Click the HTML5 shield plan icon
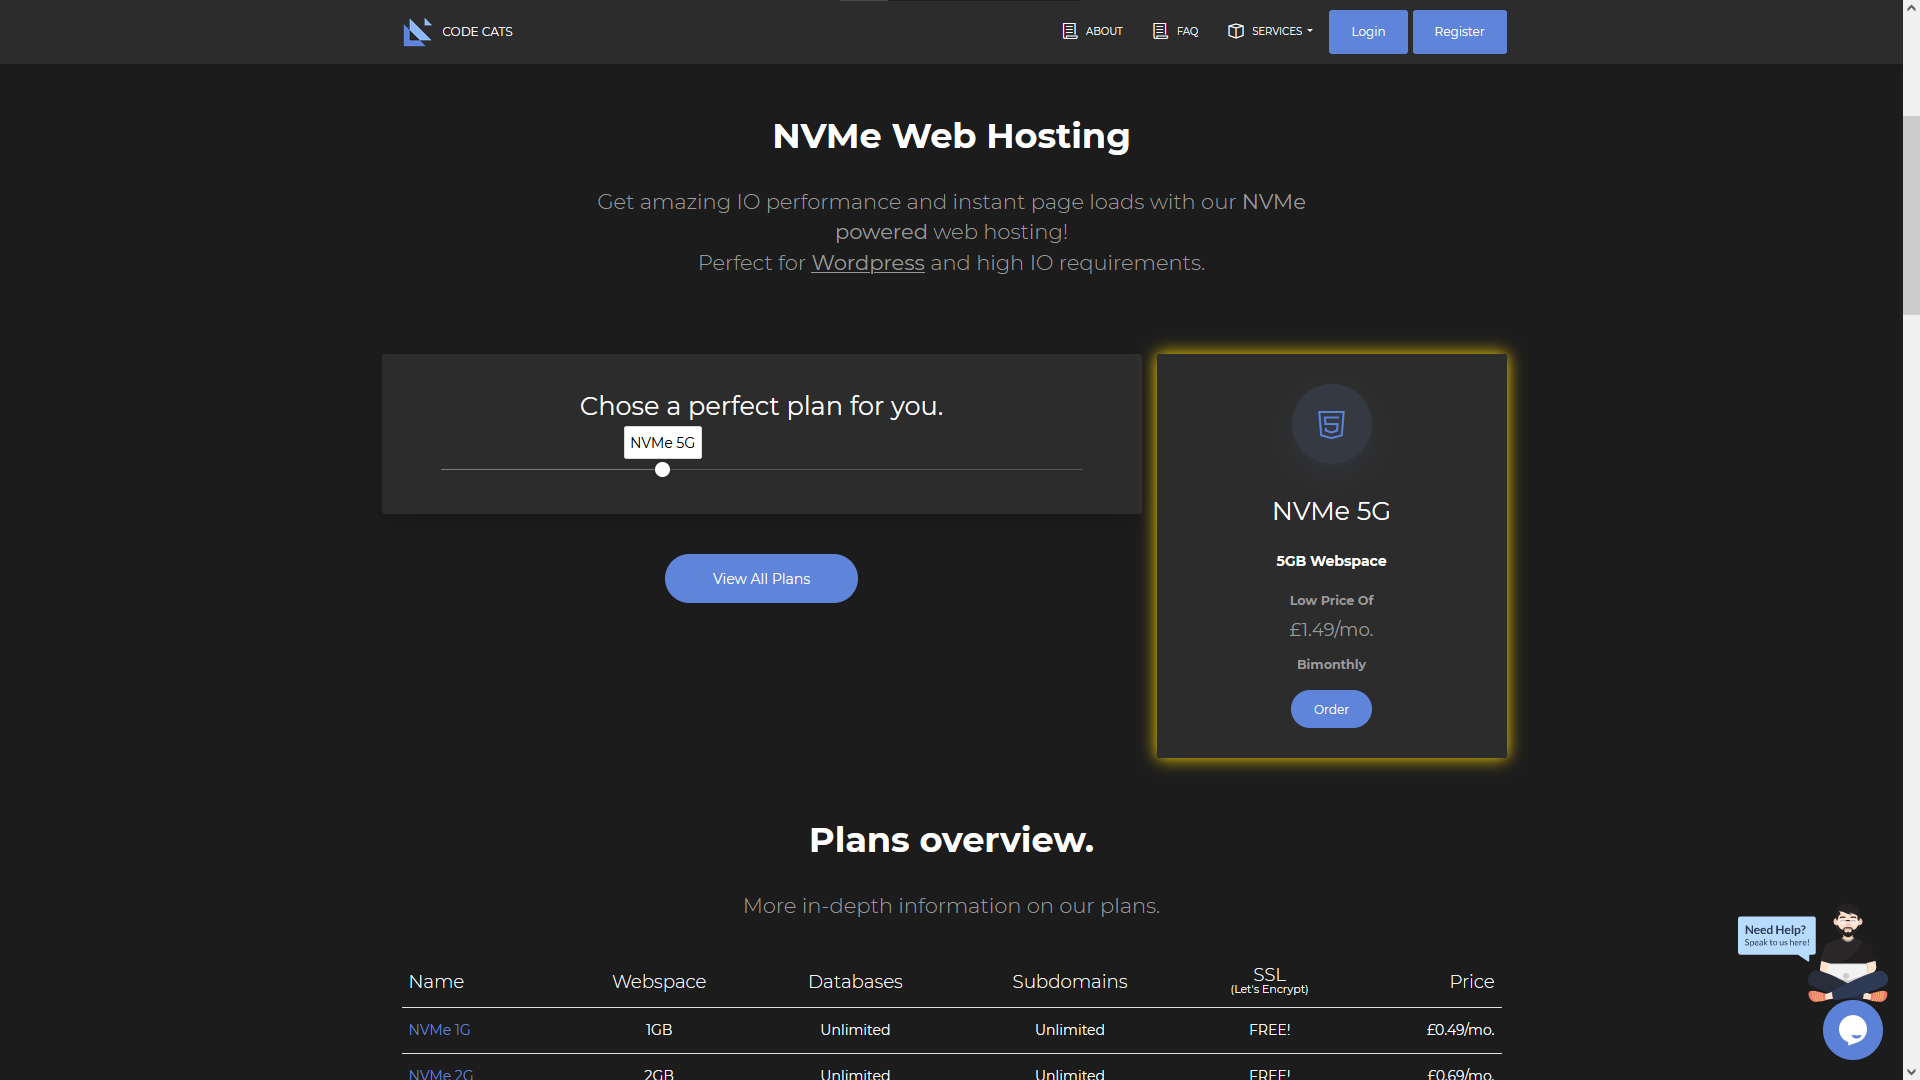This screenshot has height=1080, width=1920. [1331, 424]
